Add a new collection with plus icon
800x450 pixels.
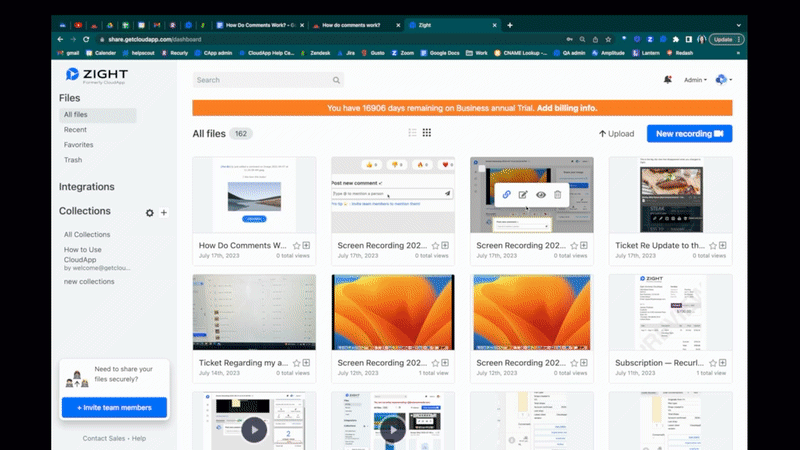(x=164, y=212)
